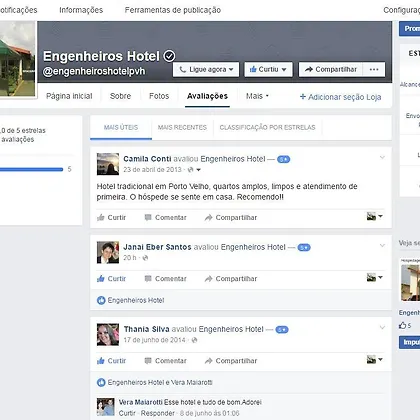Screen dimensions: 420x420
Task: Open the Sobre page tab
Action: pos(120,96)
